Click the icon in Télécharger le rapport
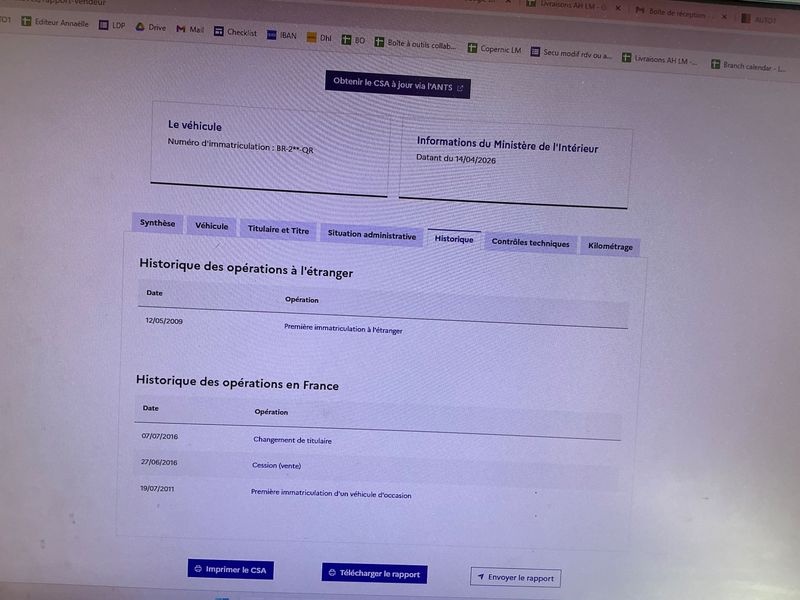Image resolution: width=800 pixels, height=600 pixels. [x=332, y=572]
